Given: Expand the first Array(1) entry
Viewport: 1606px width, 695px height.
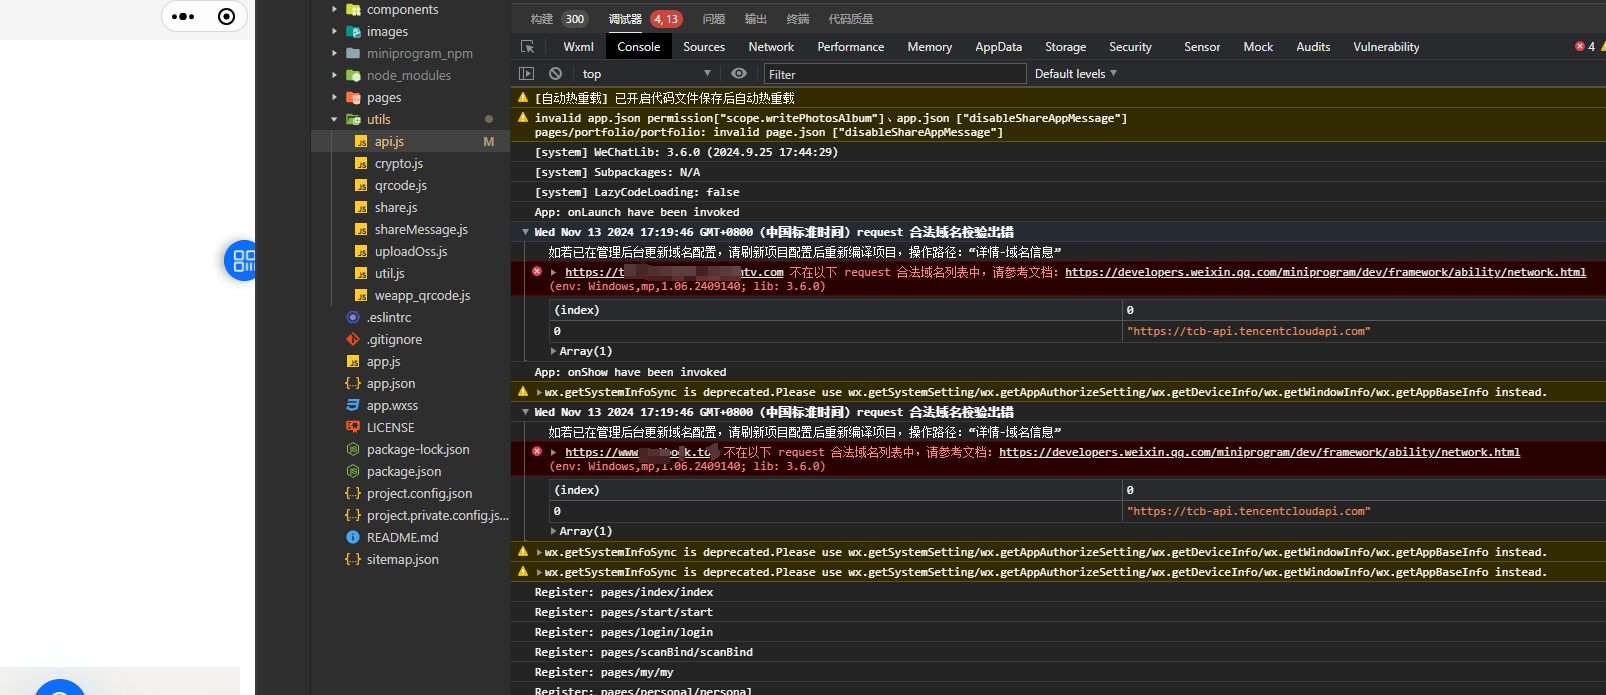Looking at the screenshot, I should (553, 352).
